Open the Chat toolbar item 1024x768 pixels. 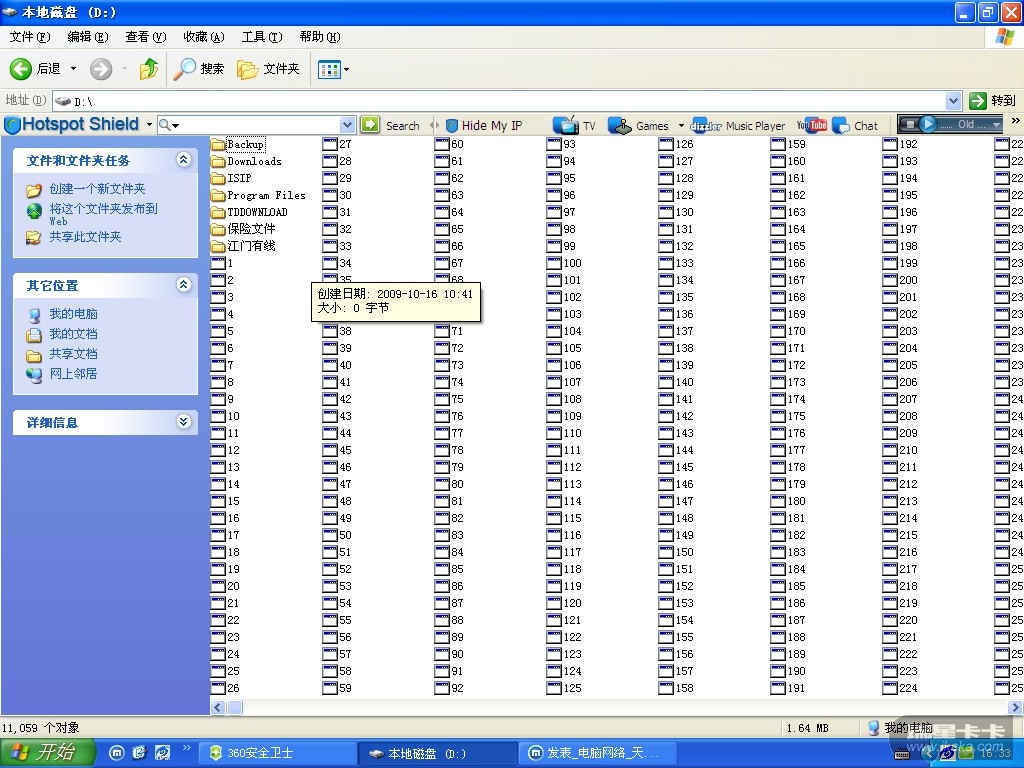tap(856, 125)
